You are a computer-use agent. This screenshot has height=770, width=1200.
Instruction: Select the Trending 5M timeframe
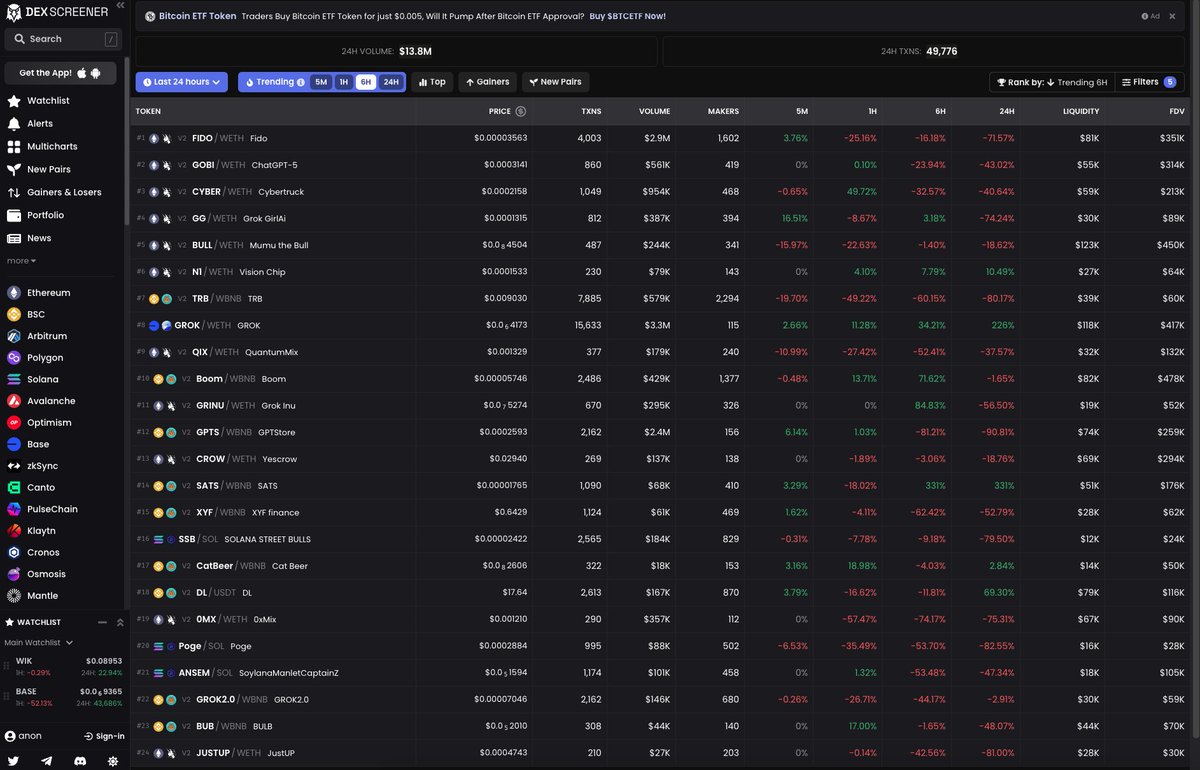(x=320, y=82)
